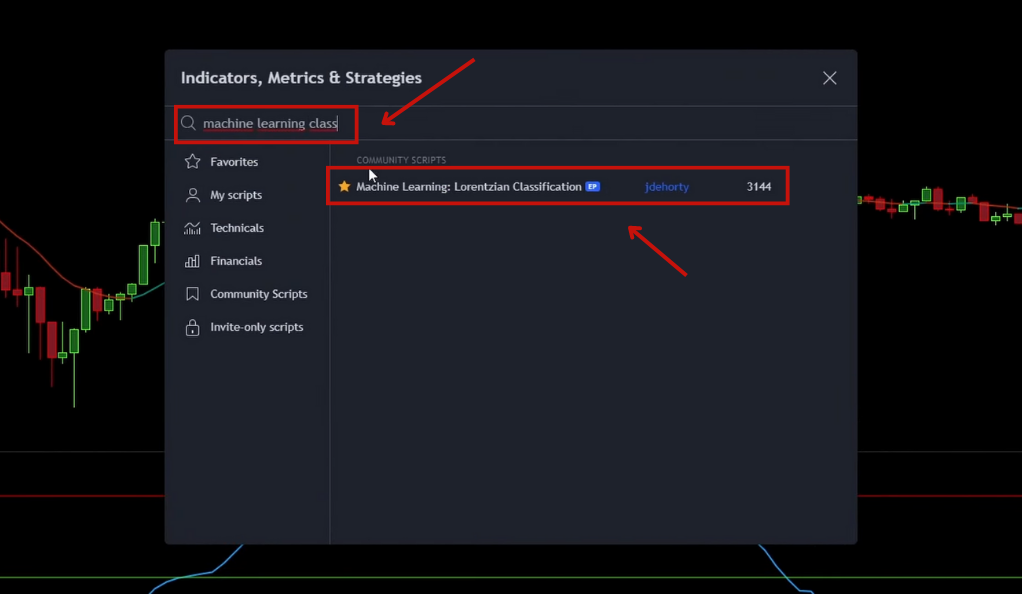Click the dialog title Indicators, Metrics & Strategies
The height and width of the screenshot is (594, 1022).
pyautogui.click(x=301, y=78)
